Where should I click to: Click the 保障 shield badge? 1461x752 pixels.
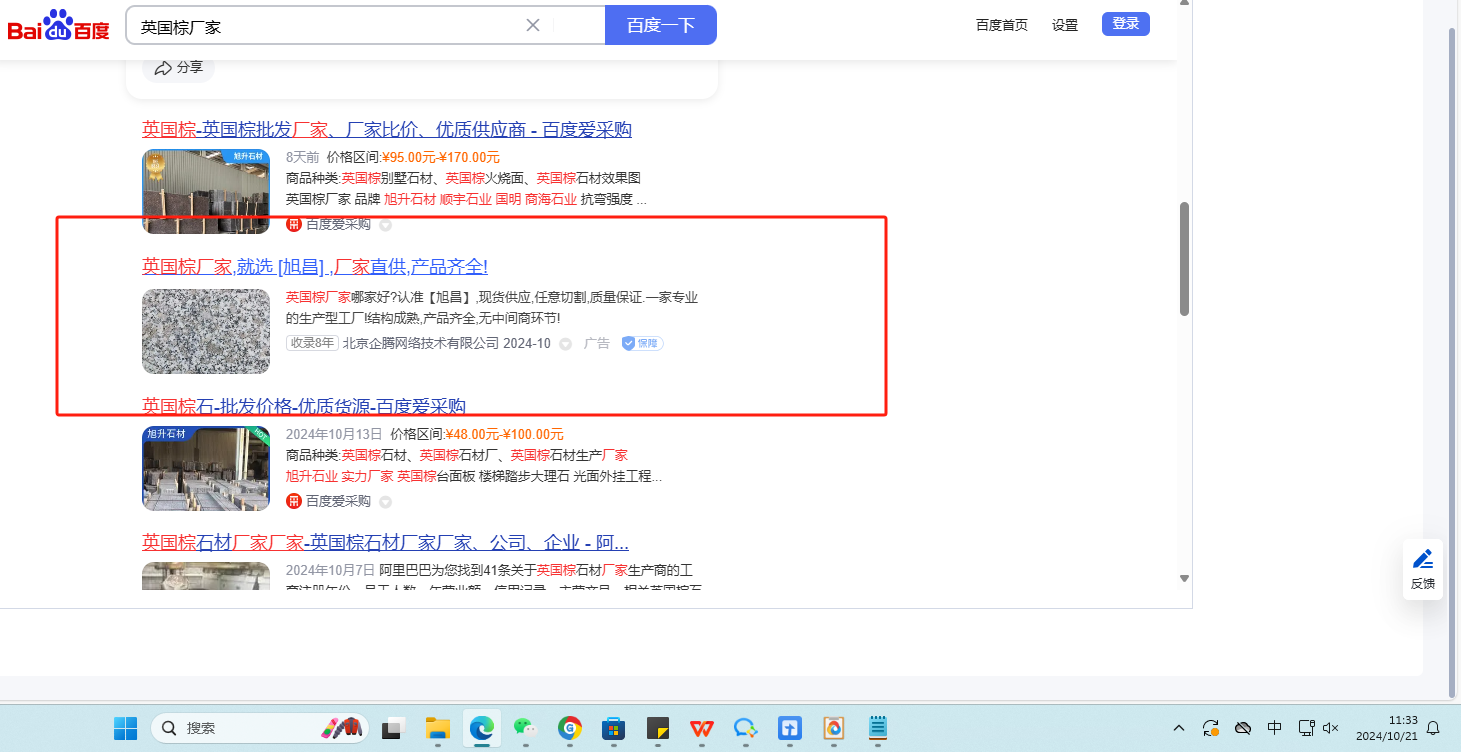(x=641, y=343)
